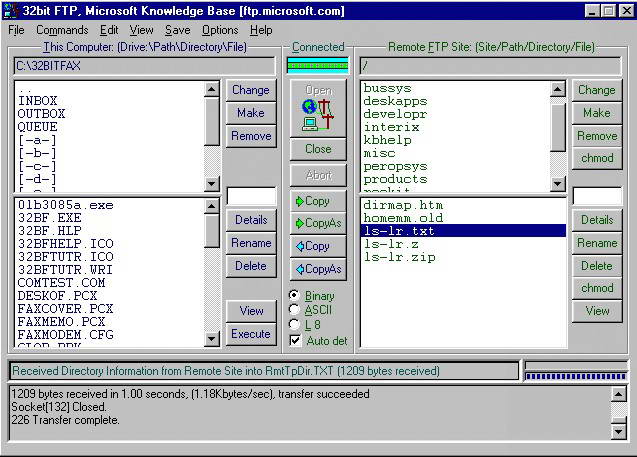Screen dimensions: 637x457
Task: Open the Options menu
Action: point(220,30)
